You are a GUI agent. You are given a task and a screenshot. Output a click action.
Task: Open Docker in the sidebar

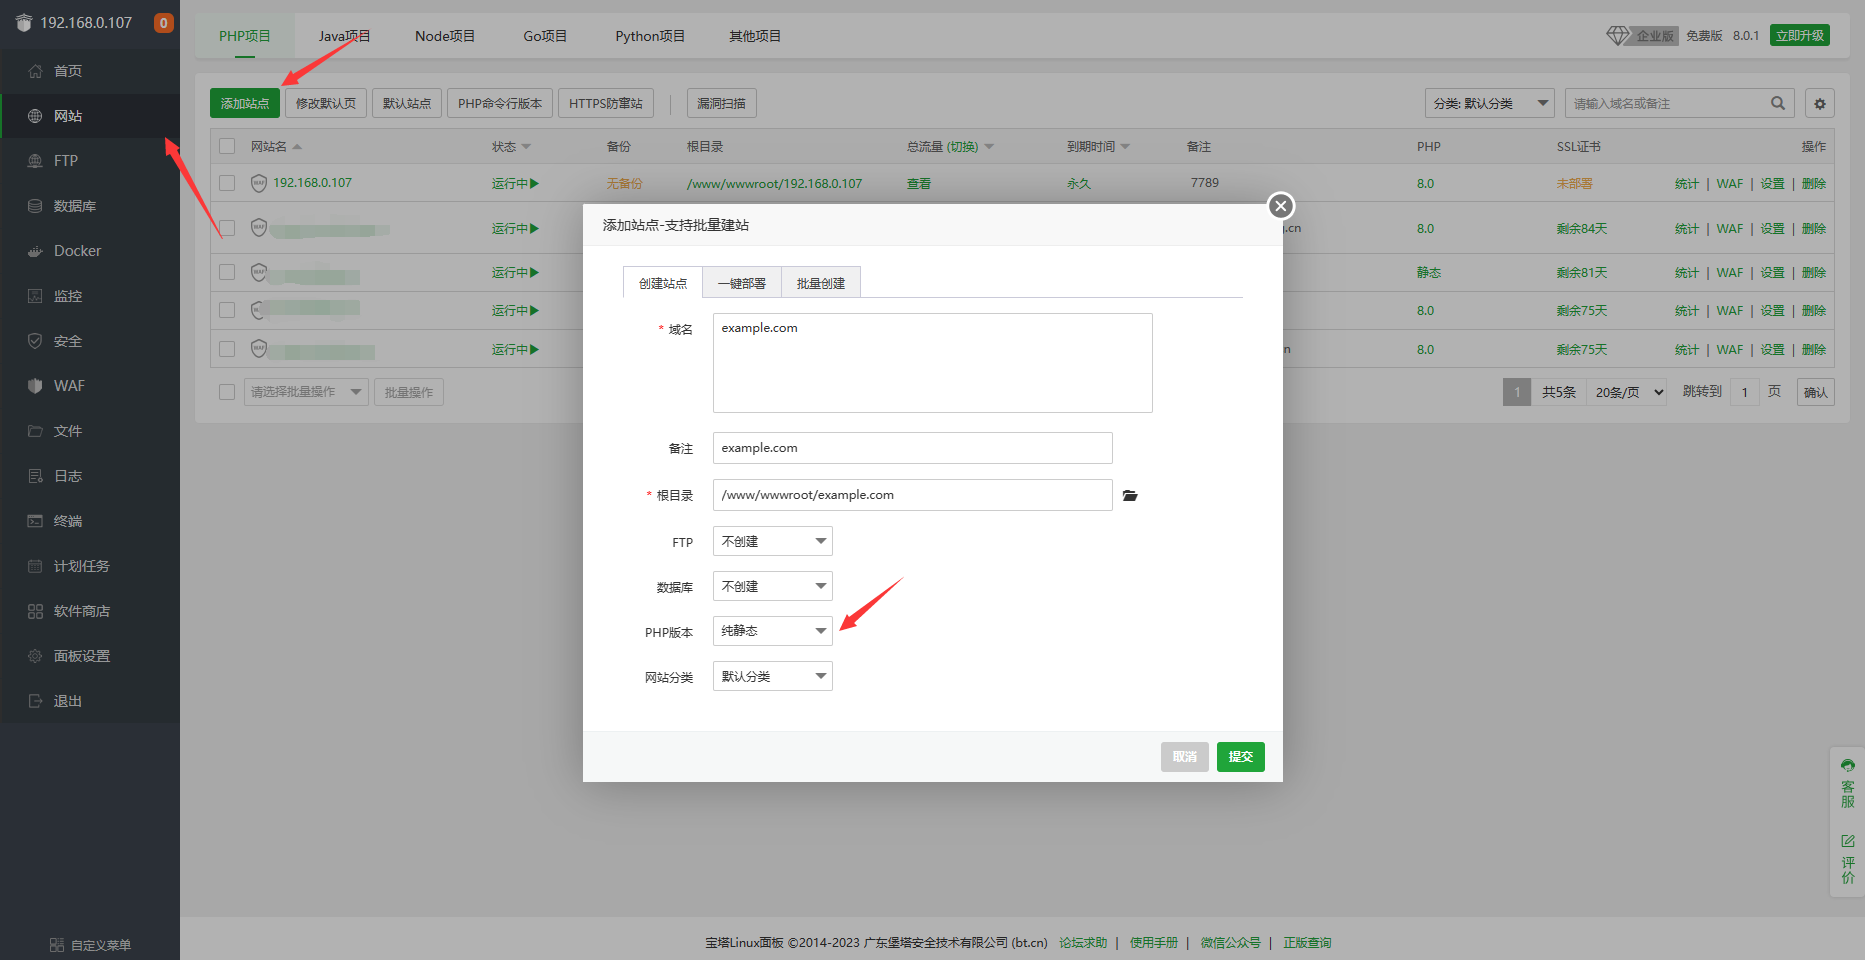point(77,251)
